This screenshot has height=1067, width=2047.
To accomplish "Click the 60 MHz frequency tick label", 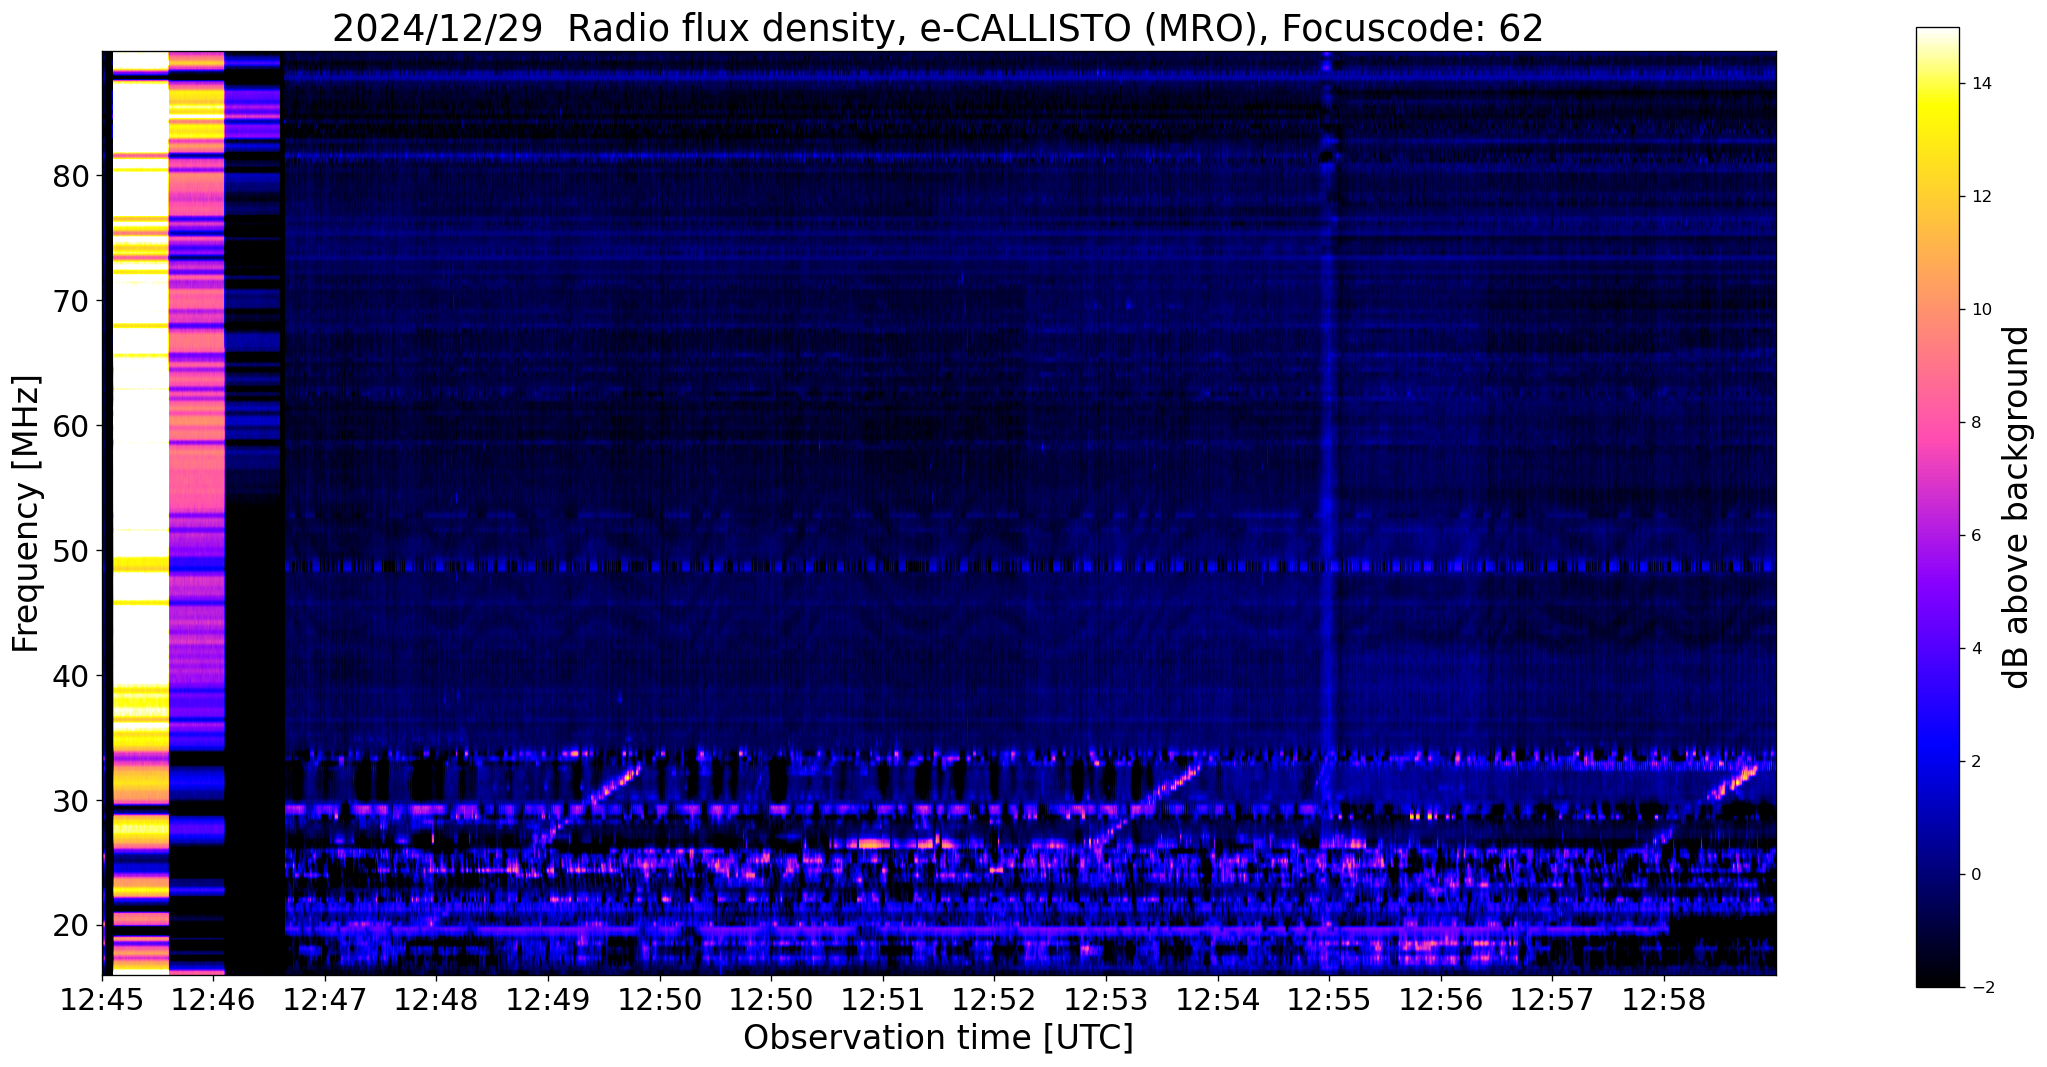I will 71,426.
